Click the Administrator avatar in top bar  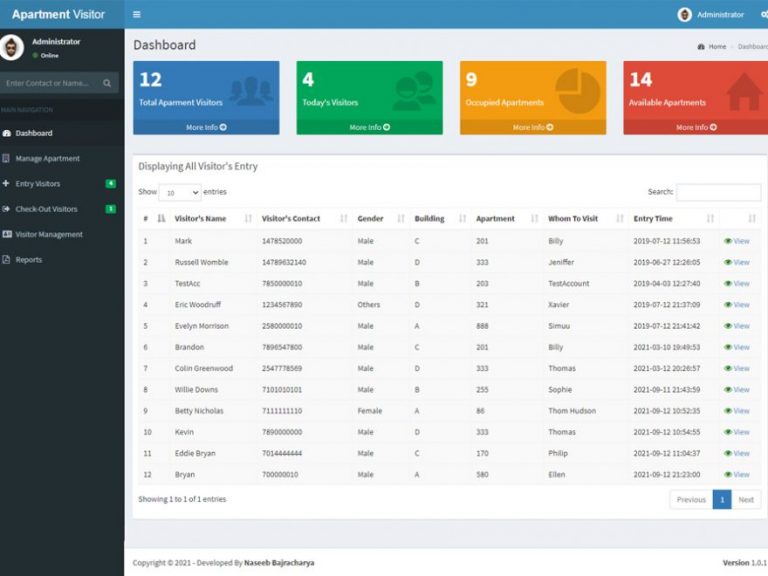point(685,14)
